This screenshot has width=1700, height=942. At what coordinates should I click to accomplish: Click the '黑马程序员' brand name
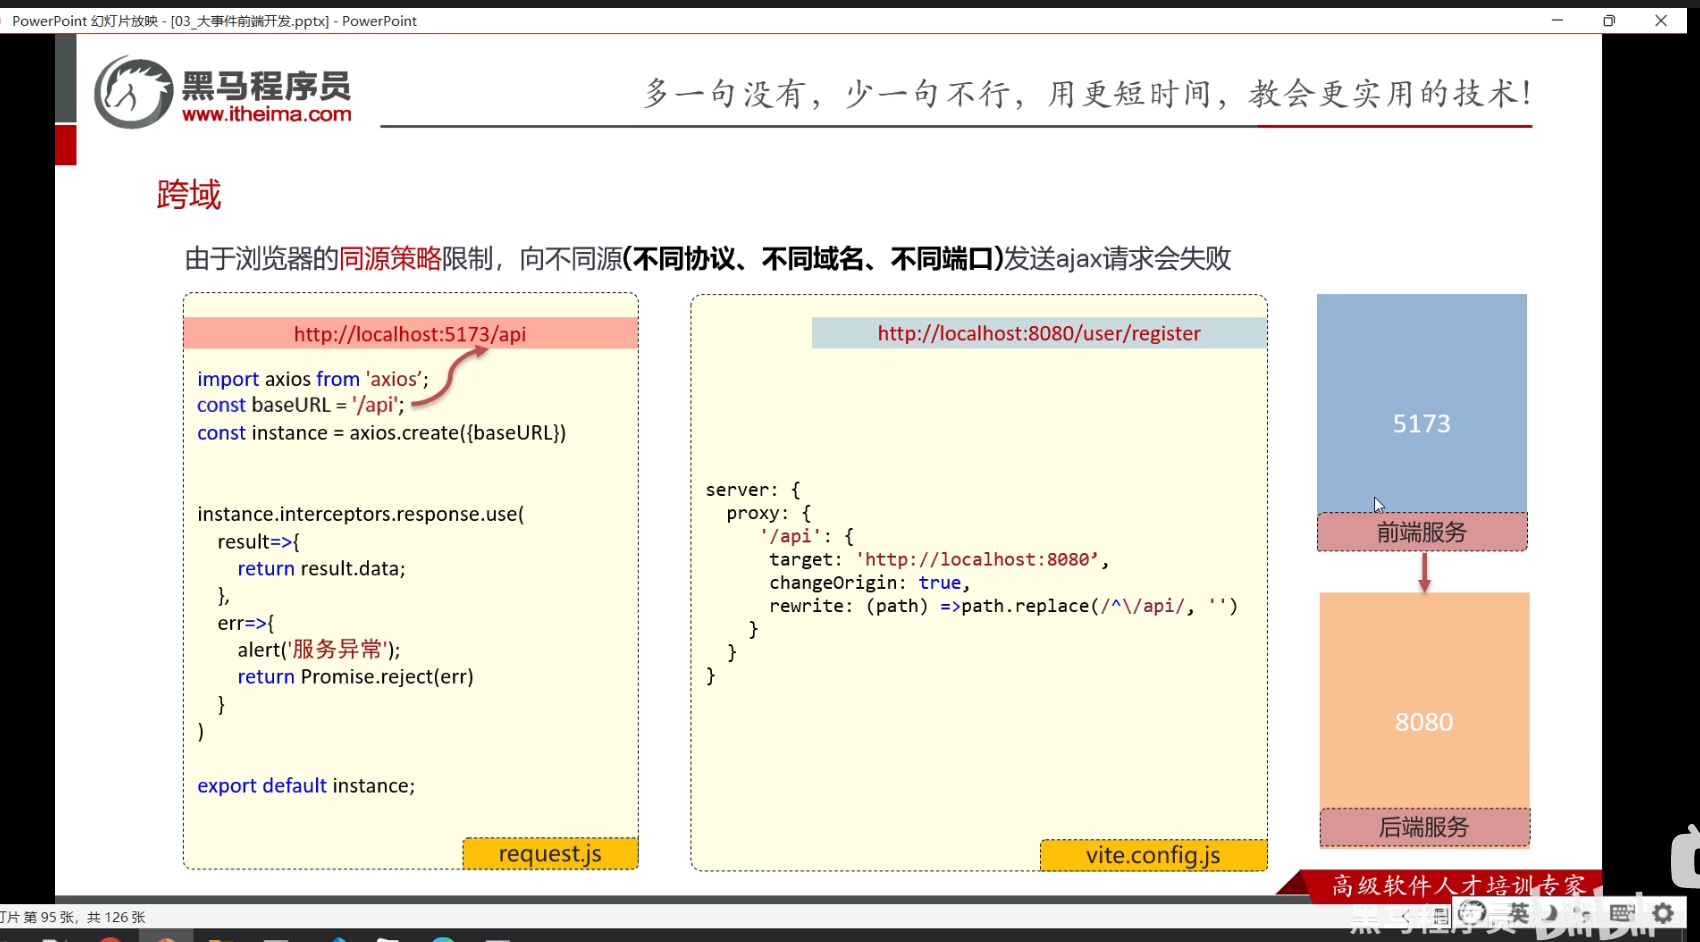tap(267, 86)
